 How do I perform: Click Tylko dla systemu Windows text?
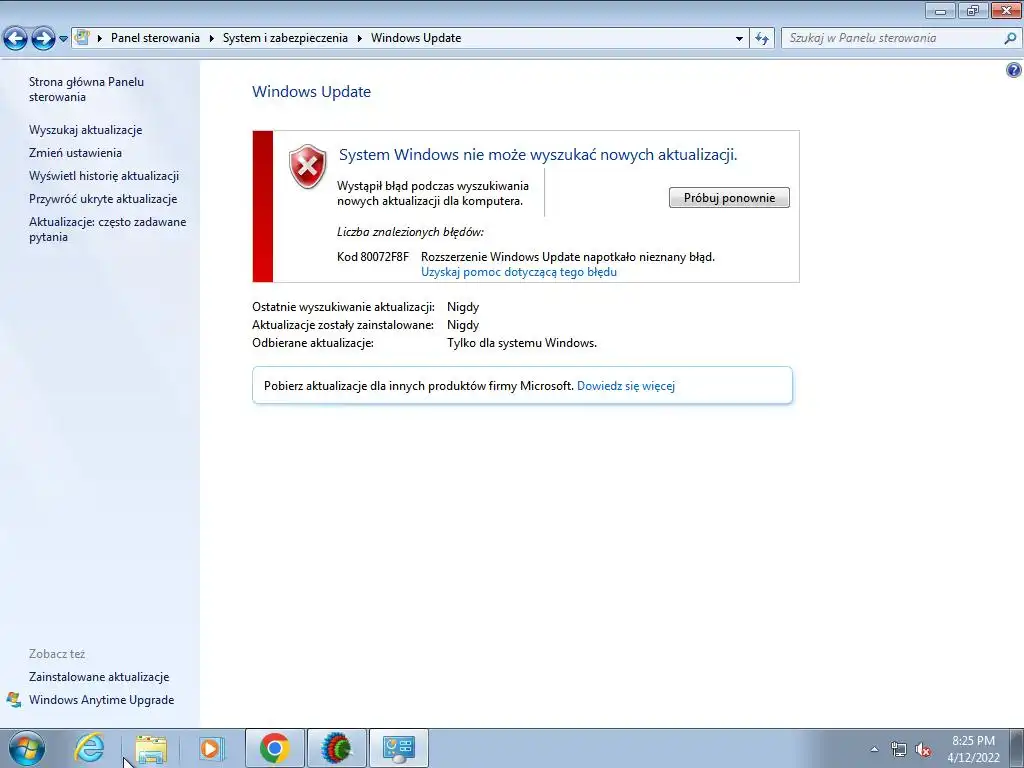click(522, 343)
